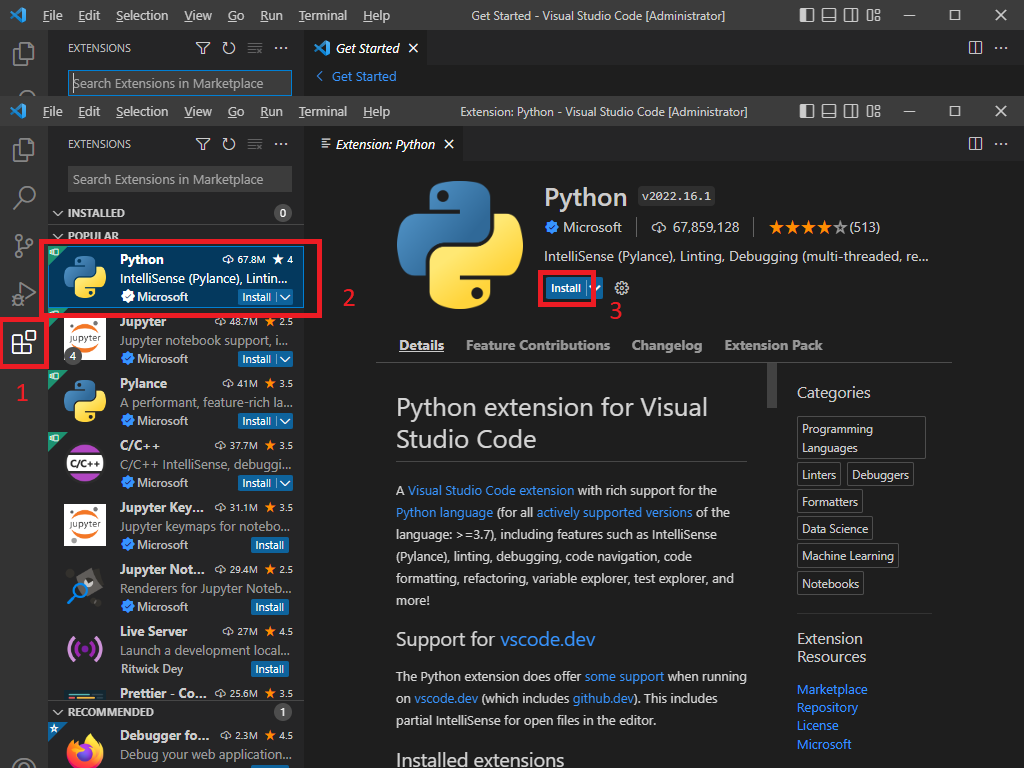
Task: Toggle primary side bar in back window title bar
Action: [x=807, y=15]
